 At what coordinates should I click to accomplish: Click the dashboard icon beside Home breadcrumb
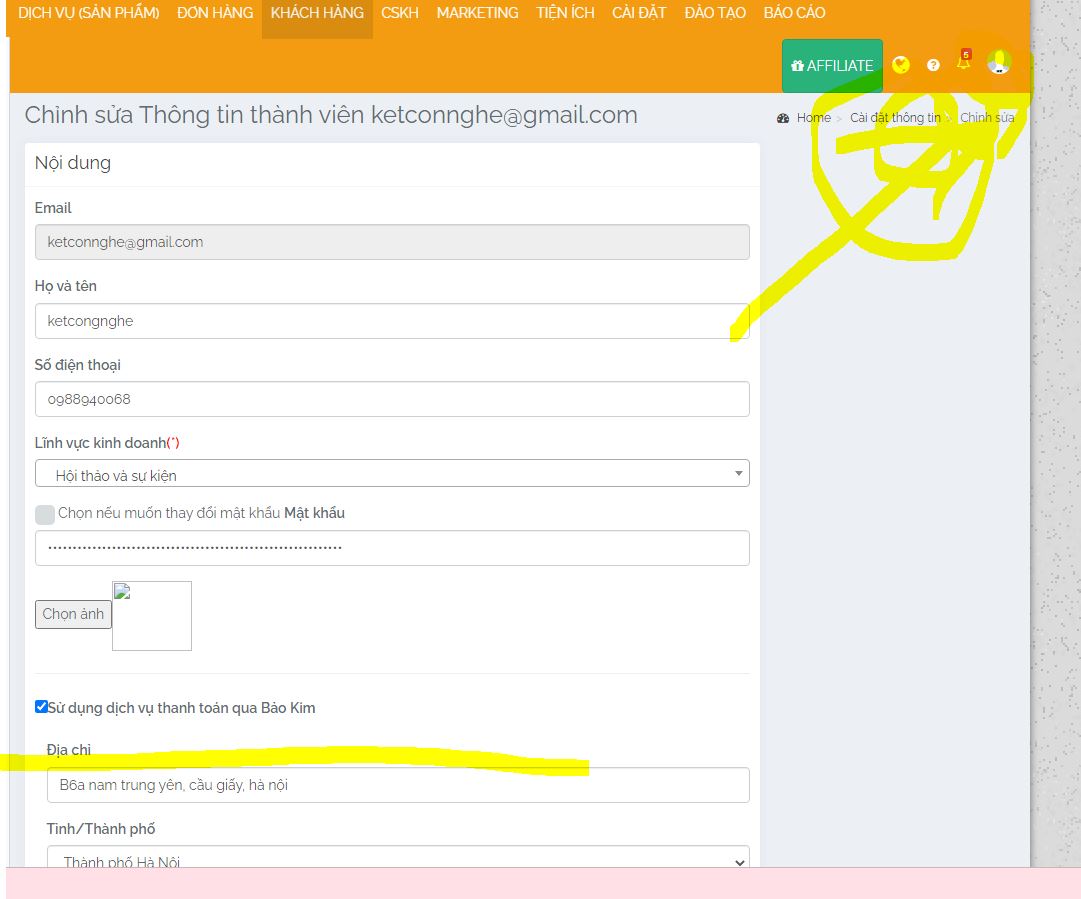click(783, 118)
